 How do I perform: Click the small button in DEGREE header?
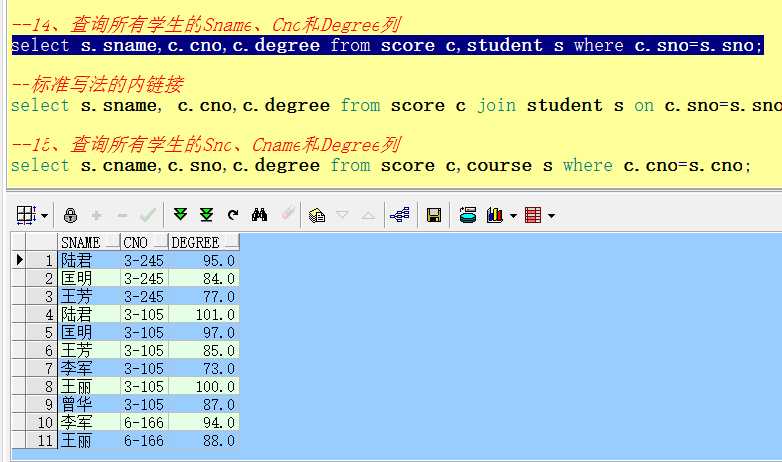[x=232, y=243]
